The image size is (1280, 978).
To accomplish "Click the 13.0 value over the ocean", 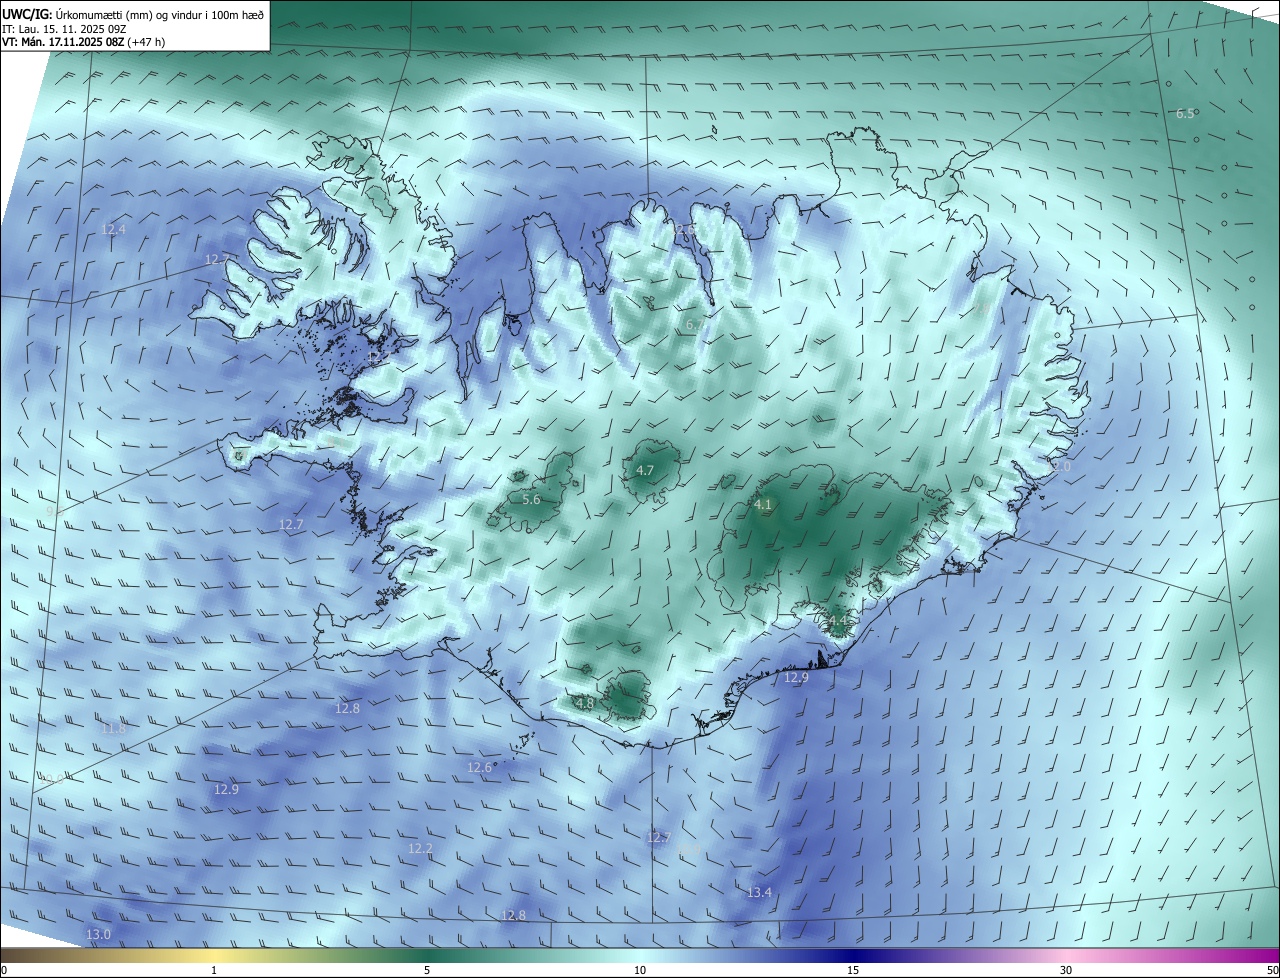I will click(x=98, y=934).
